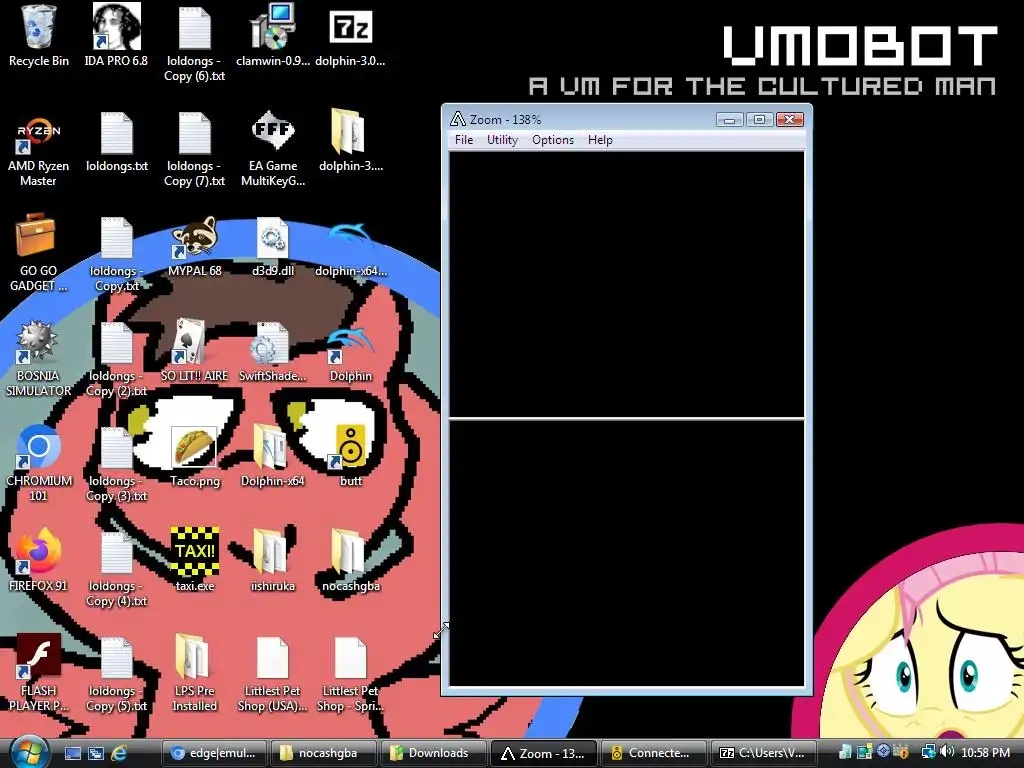Image resolution: width=1024 pixels, height=768 pixels.
Task: Select loldongs - Copy (3).txt file
Action: pyautogui.click(x=116, y=464)
